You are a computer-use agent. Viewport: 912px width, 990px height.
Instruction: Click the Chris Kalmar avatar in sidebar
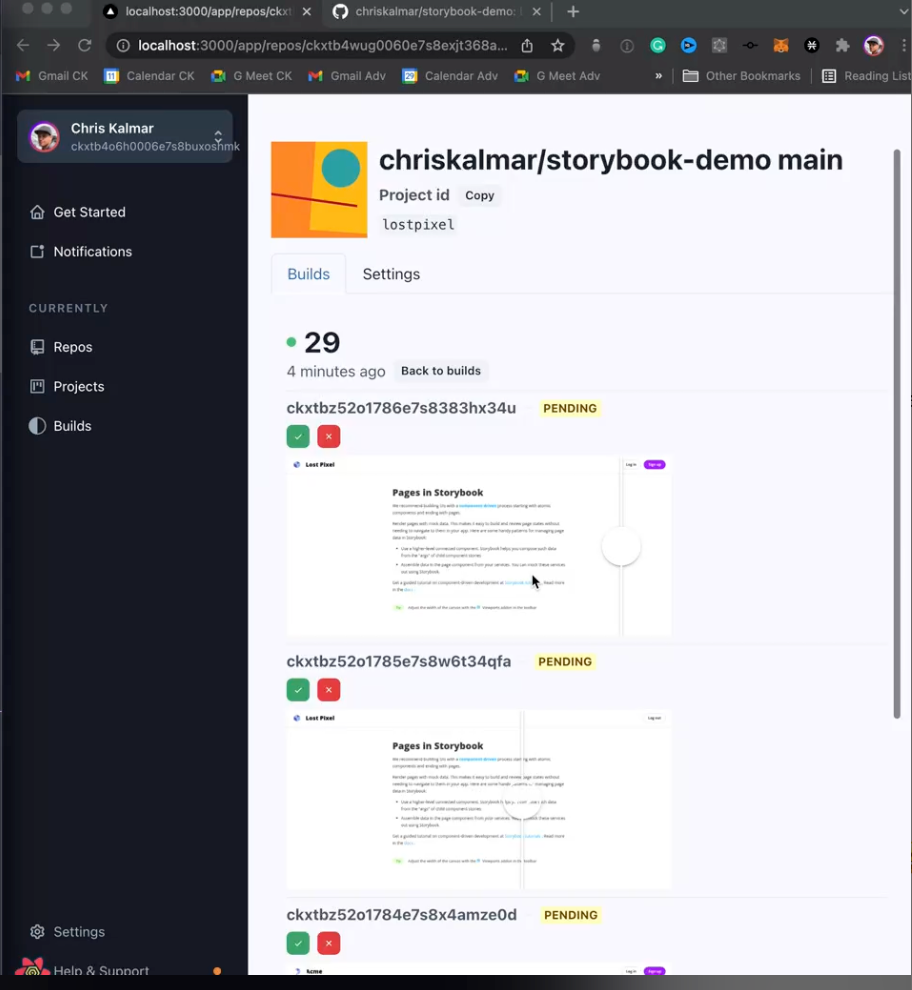pos(44,136)
